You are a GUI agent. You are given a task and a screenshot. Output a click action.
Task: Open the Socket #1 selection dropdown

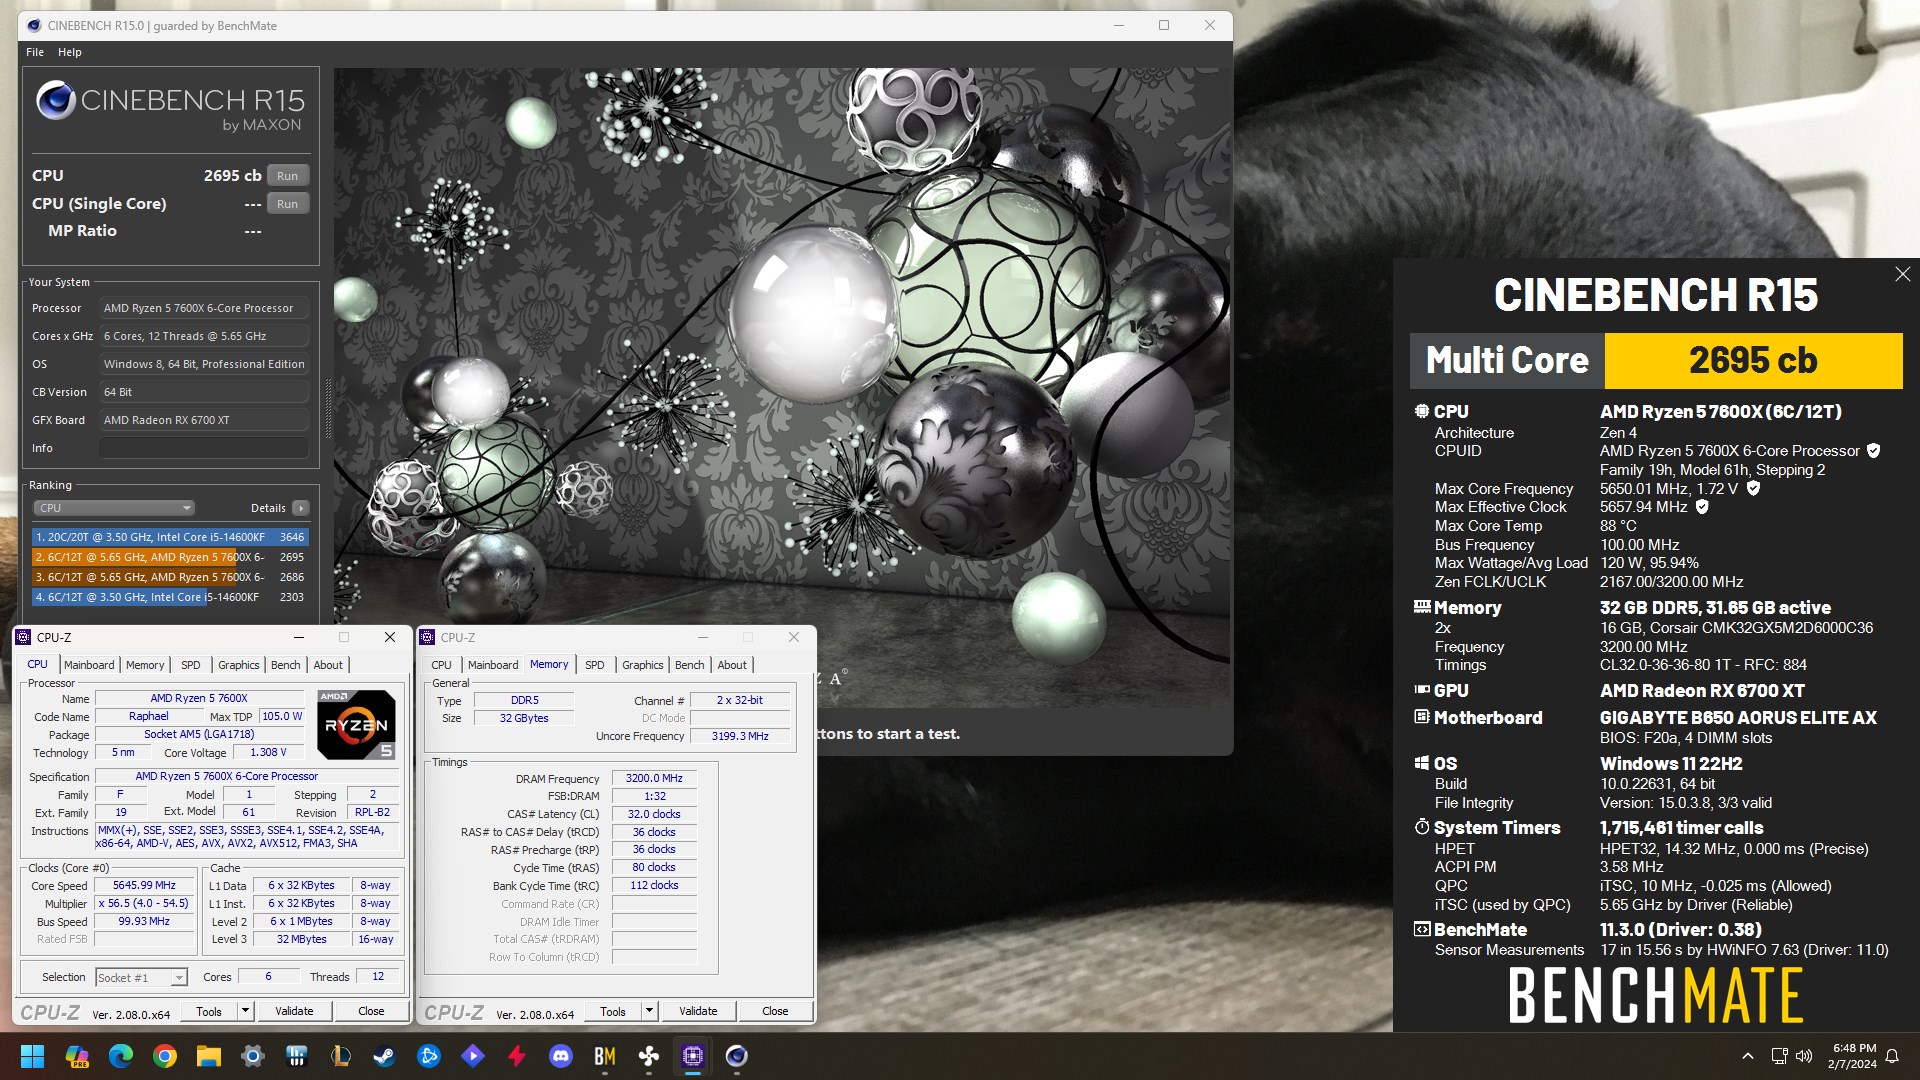pos(141,977)
